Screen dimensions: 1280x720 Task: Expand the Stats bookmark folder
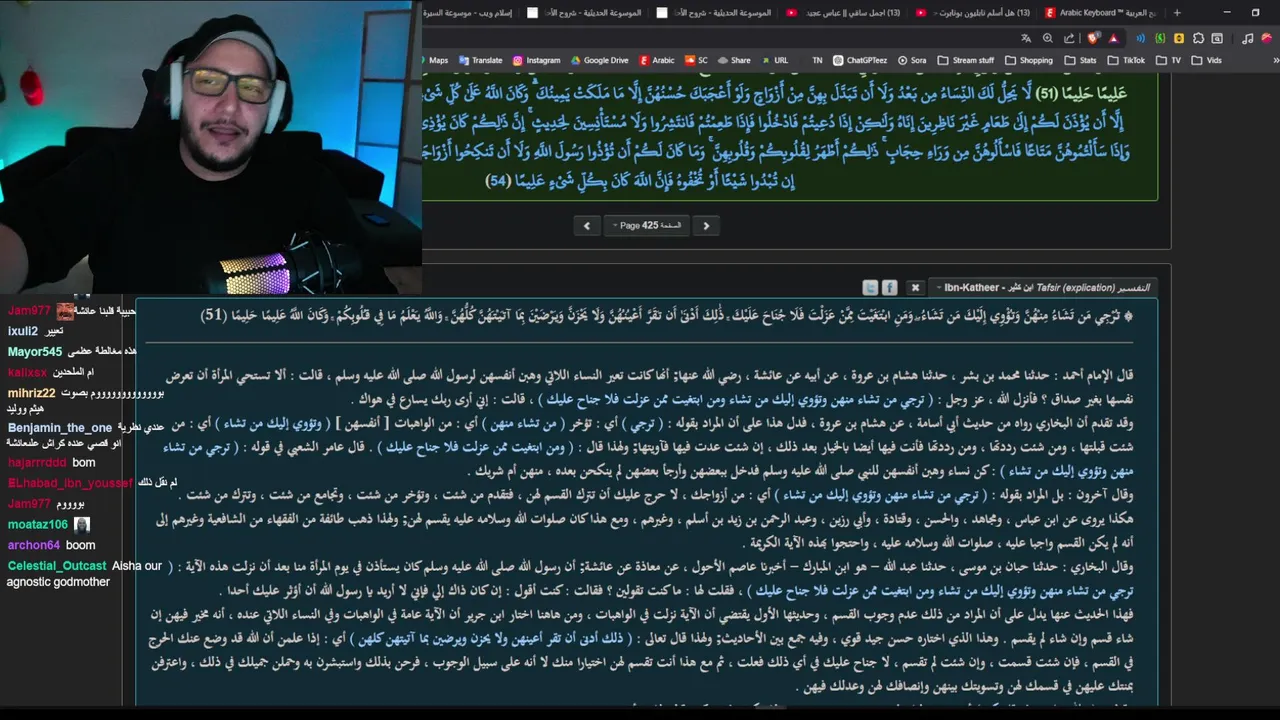(1080, 60)
